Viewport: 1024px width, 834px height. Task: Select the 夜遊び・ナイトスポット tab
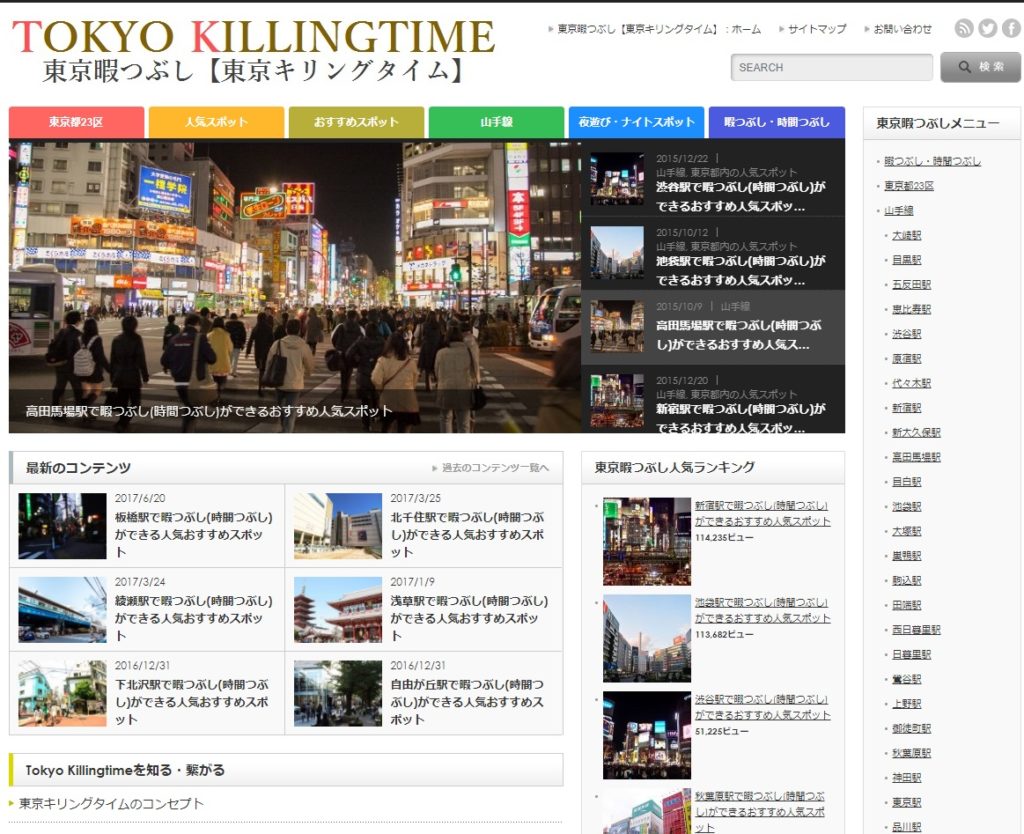pos(635,120)
